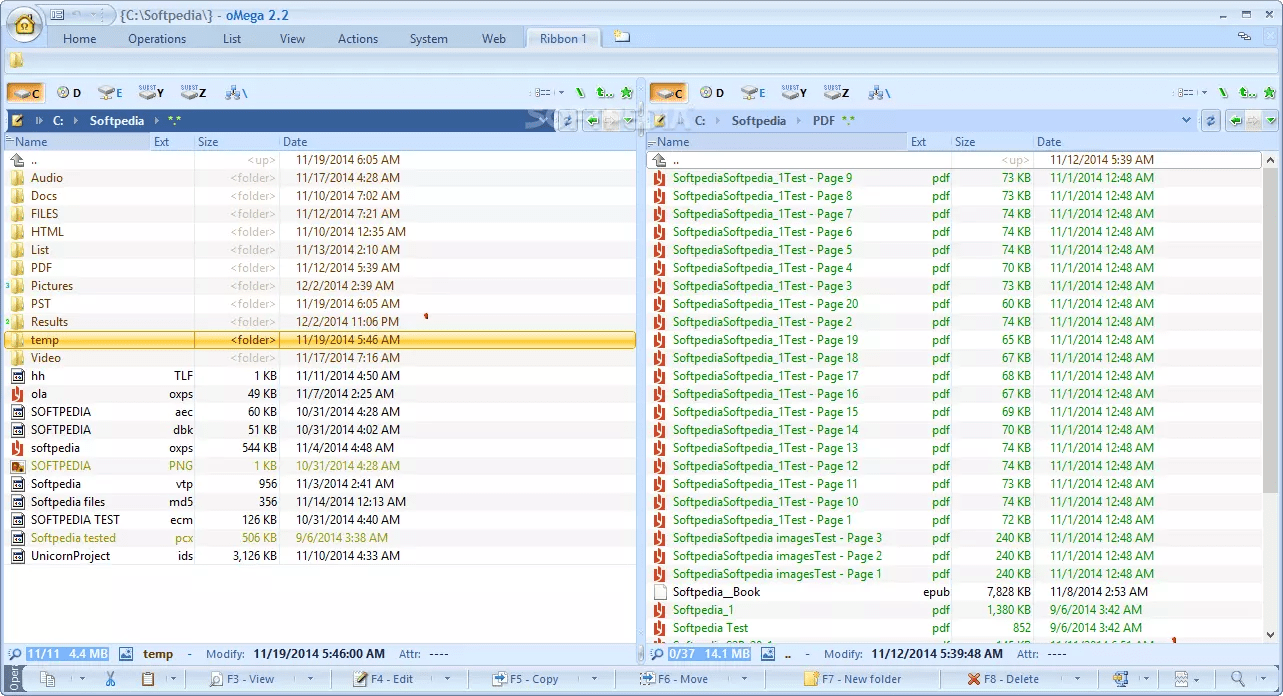Open the F3 - View dropdown arrow
The width and height of the screenshot is (1283, 696).
310,679
